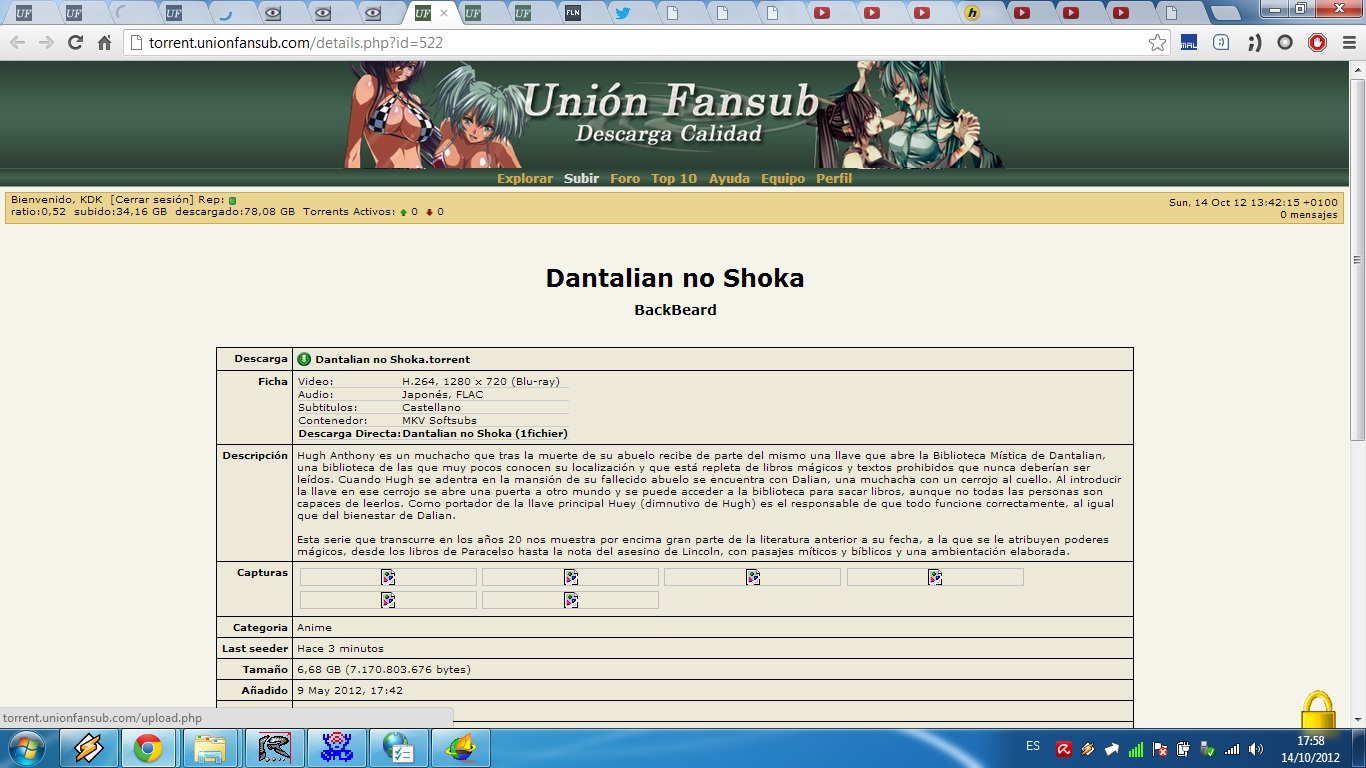Go to the Foro section
Image resolution: width=1366 pixels, height=768 pixels.
pyautogui.click(x=625, y=178)
